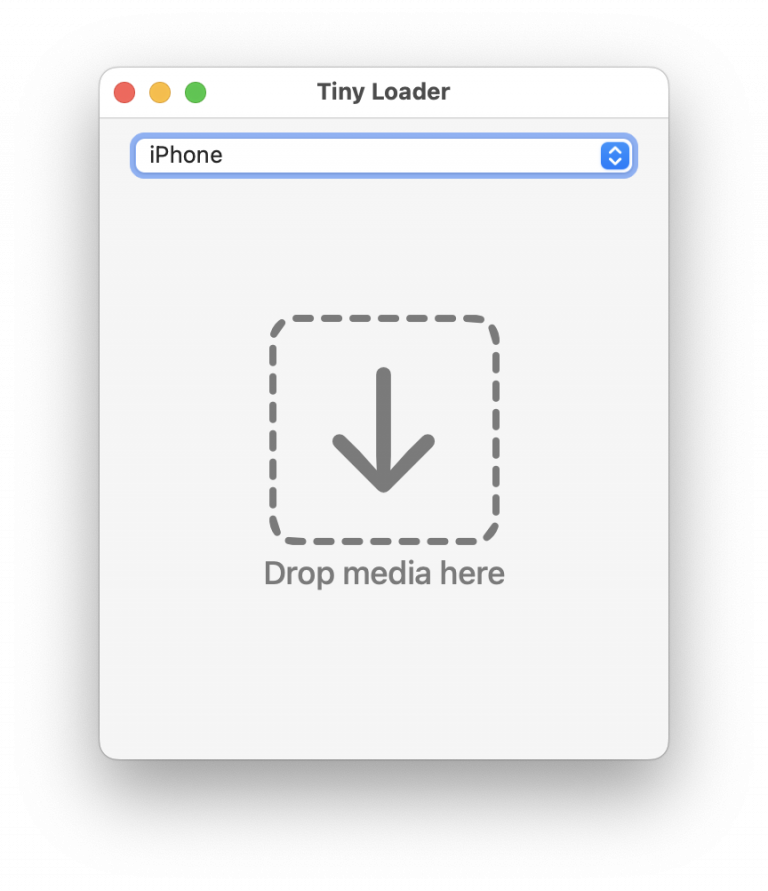Click the Drop media here label

(x=384, y=573)
